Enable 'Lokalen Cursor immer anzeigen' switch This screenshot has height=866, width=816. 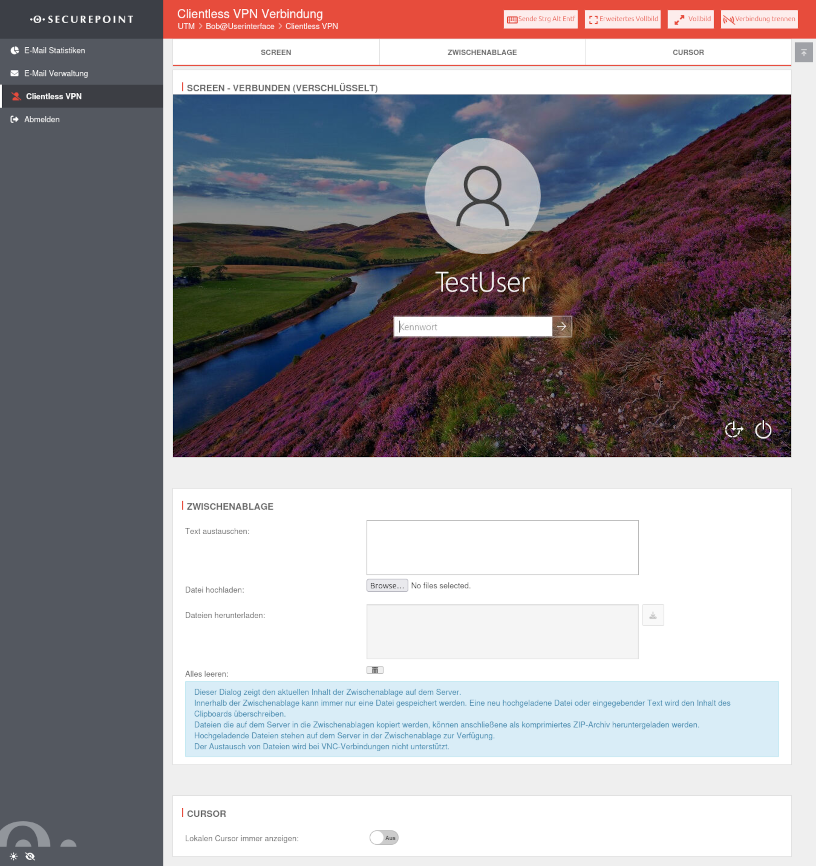coord(384,837)
